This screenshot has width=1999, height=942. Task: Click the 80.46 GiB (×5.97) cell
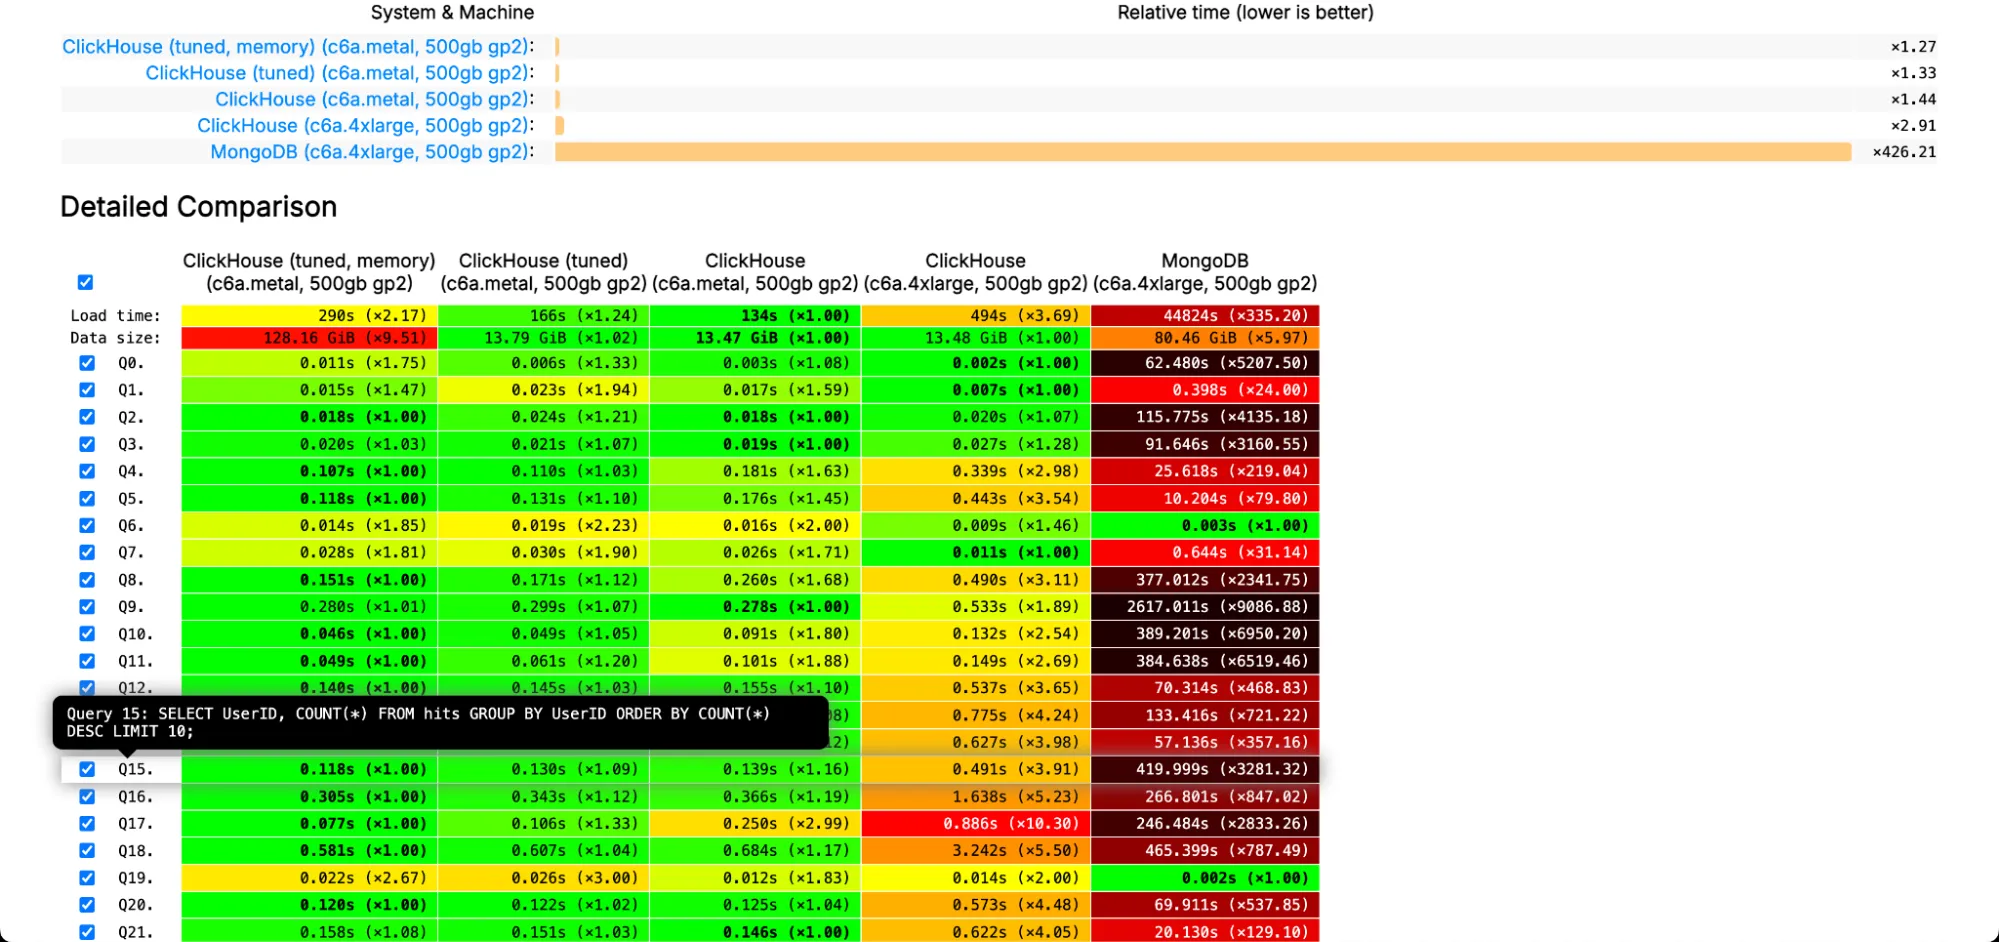(x=1205, y=338)
